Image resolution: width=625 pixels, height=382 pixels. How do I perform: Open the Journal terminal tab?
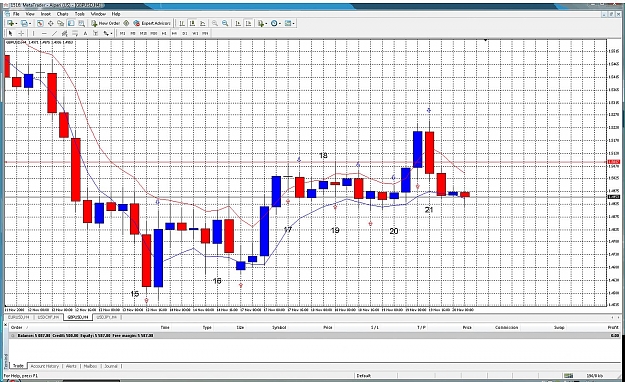[111, 366]
